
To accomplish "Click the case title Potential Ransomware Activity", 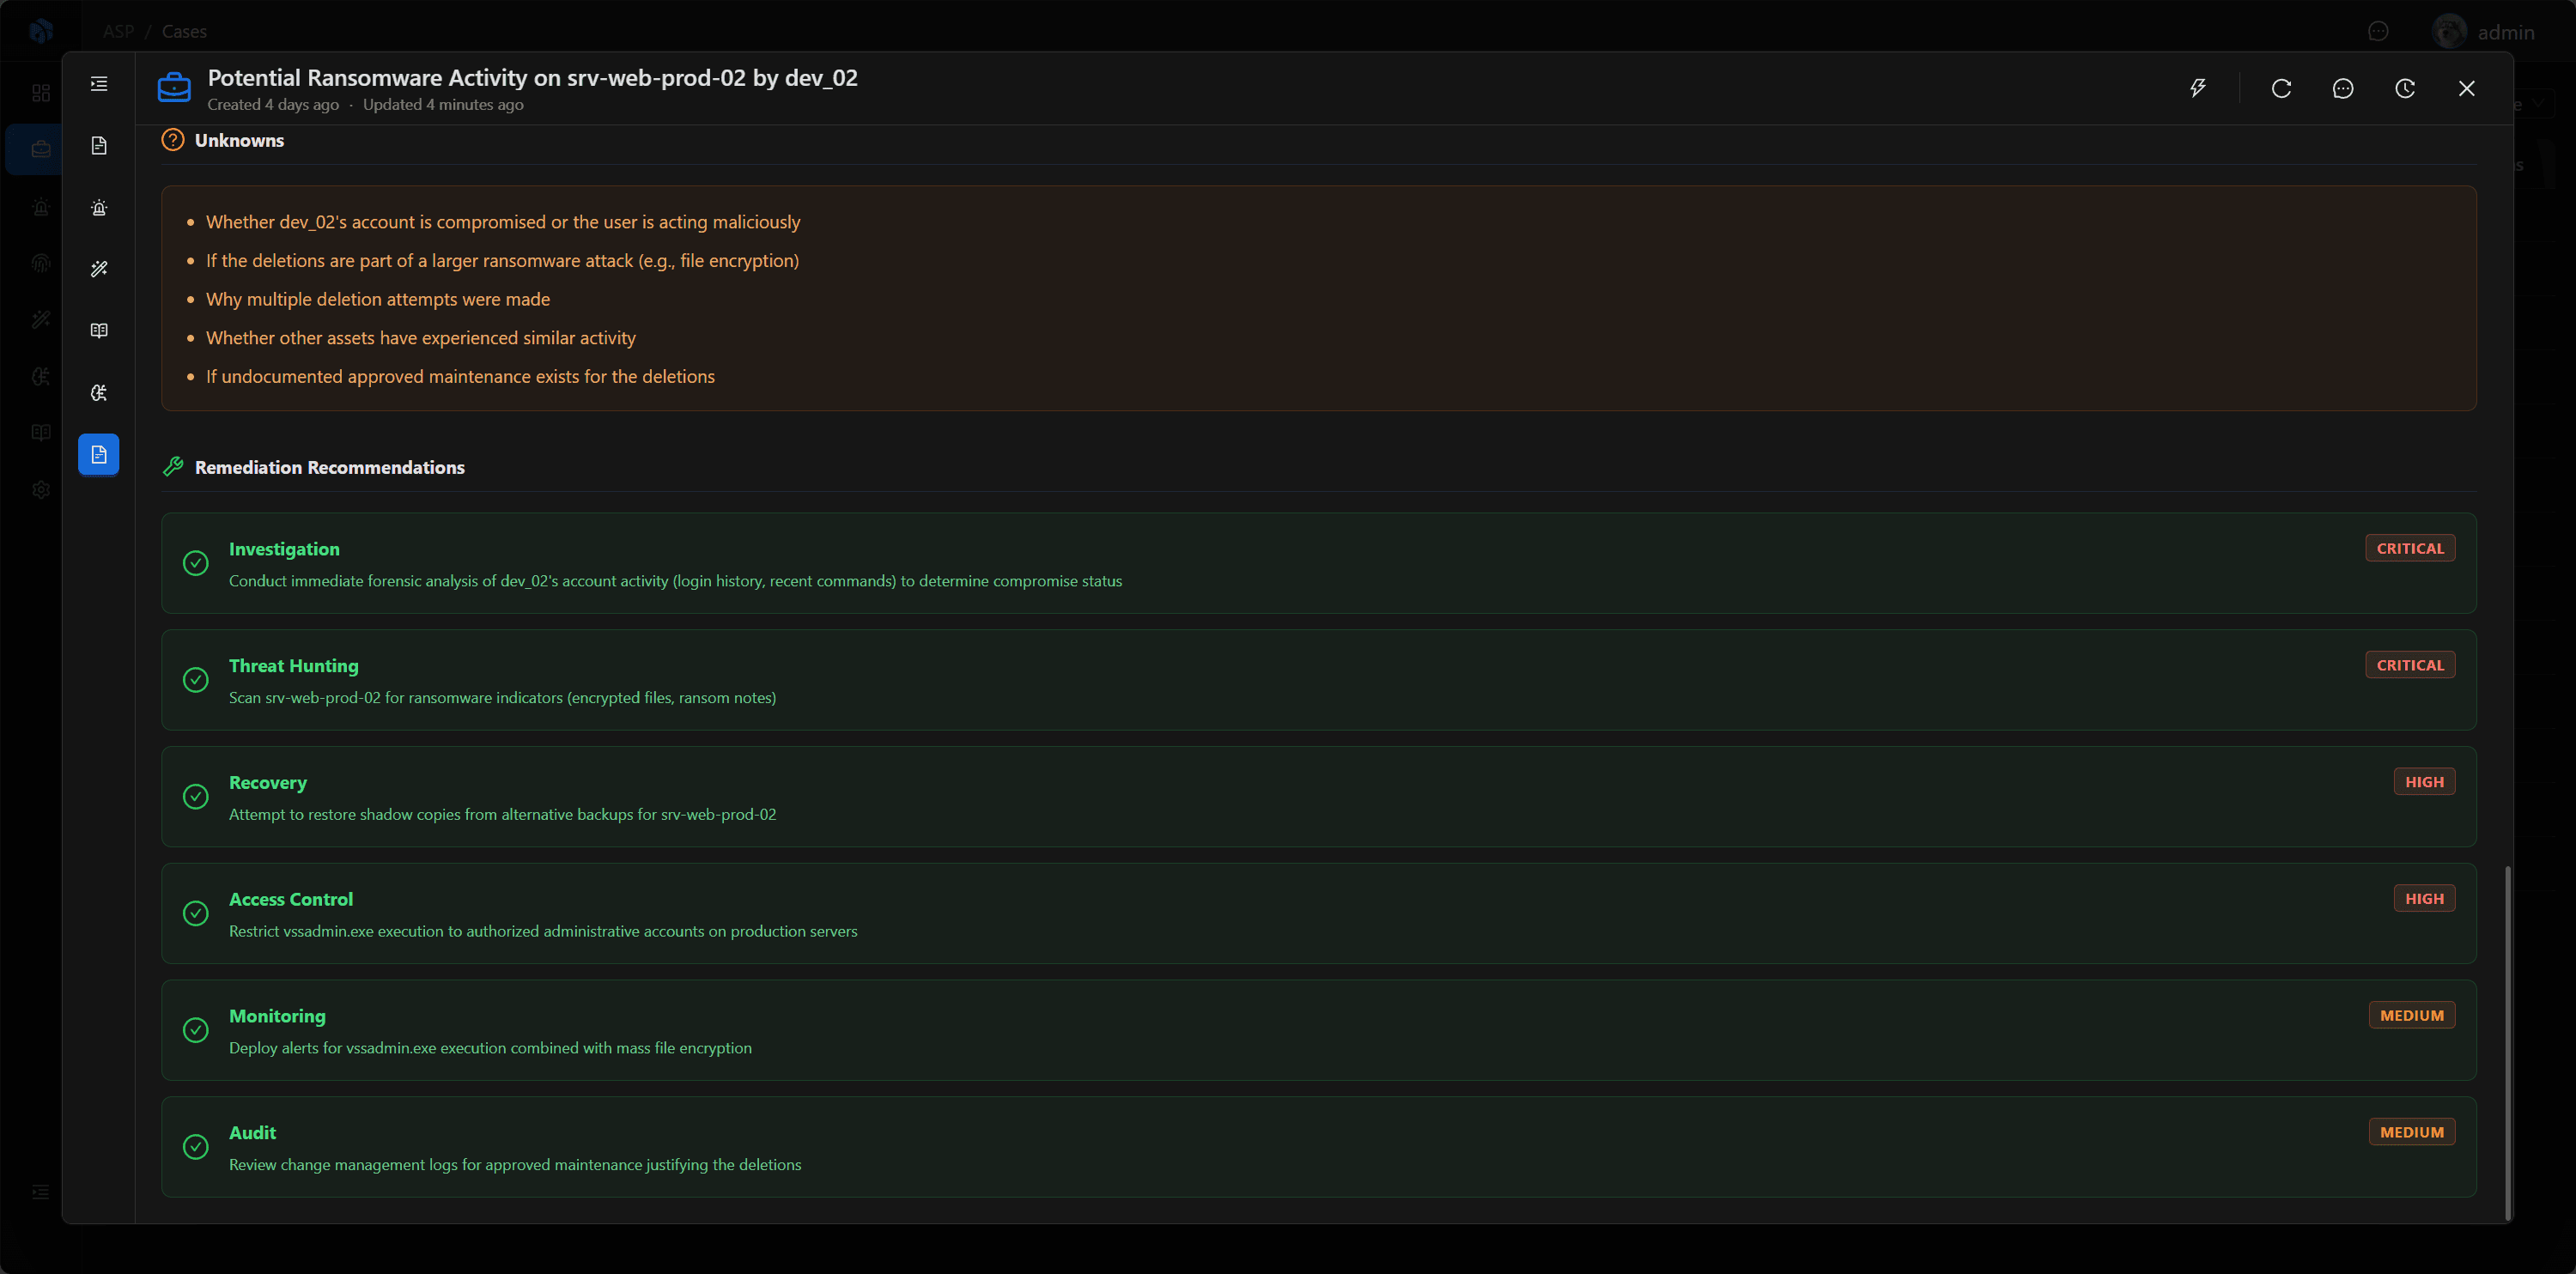I will pyautogui.click(x=532, y=78).
